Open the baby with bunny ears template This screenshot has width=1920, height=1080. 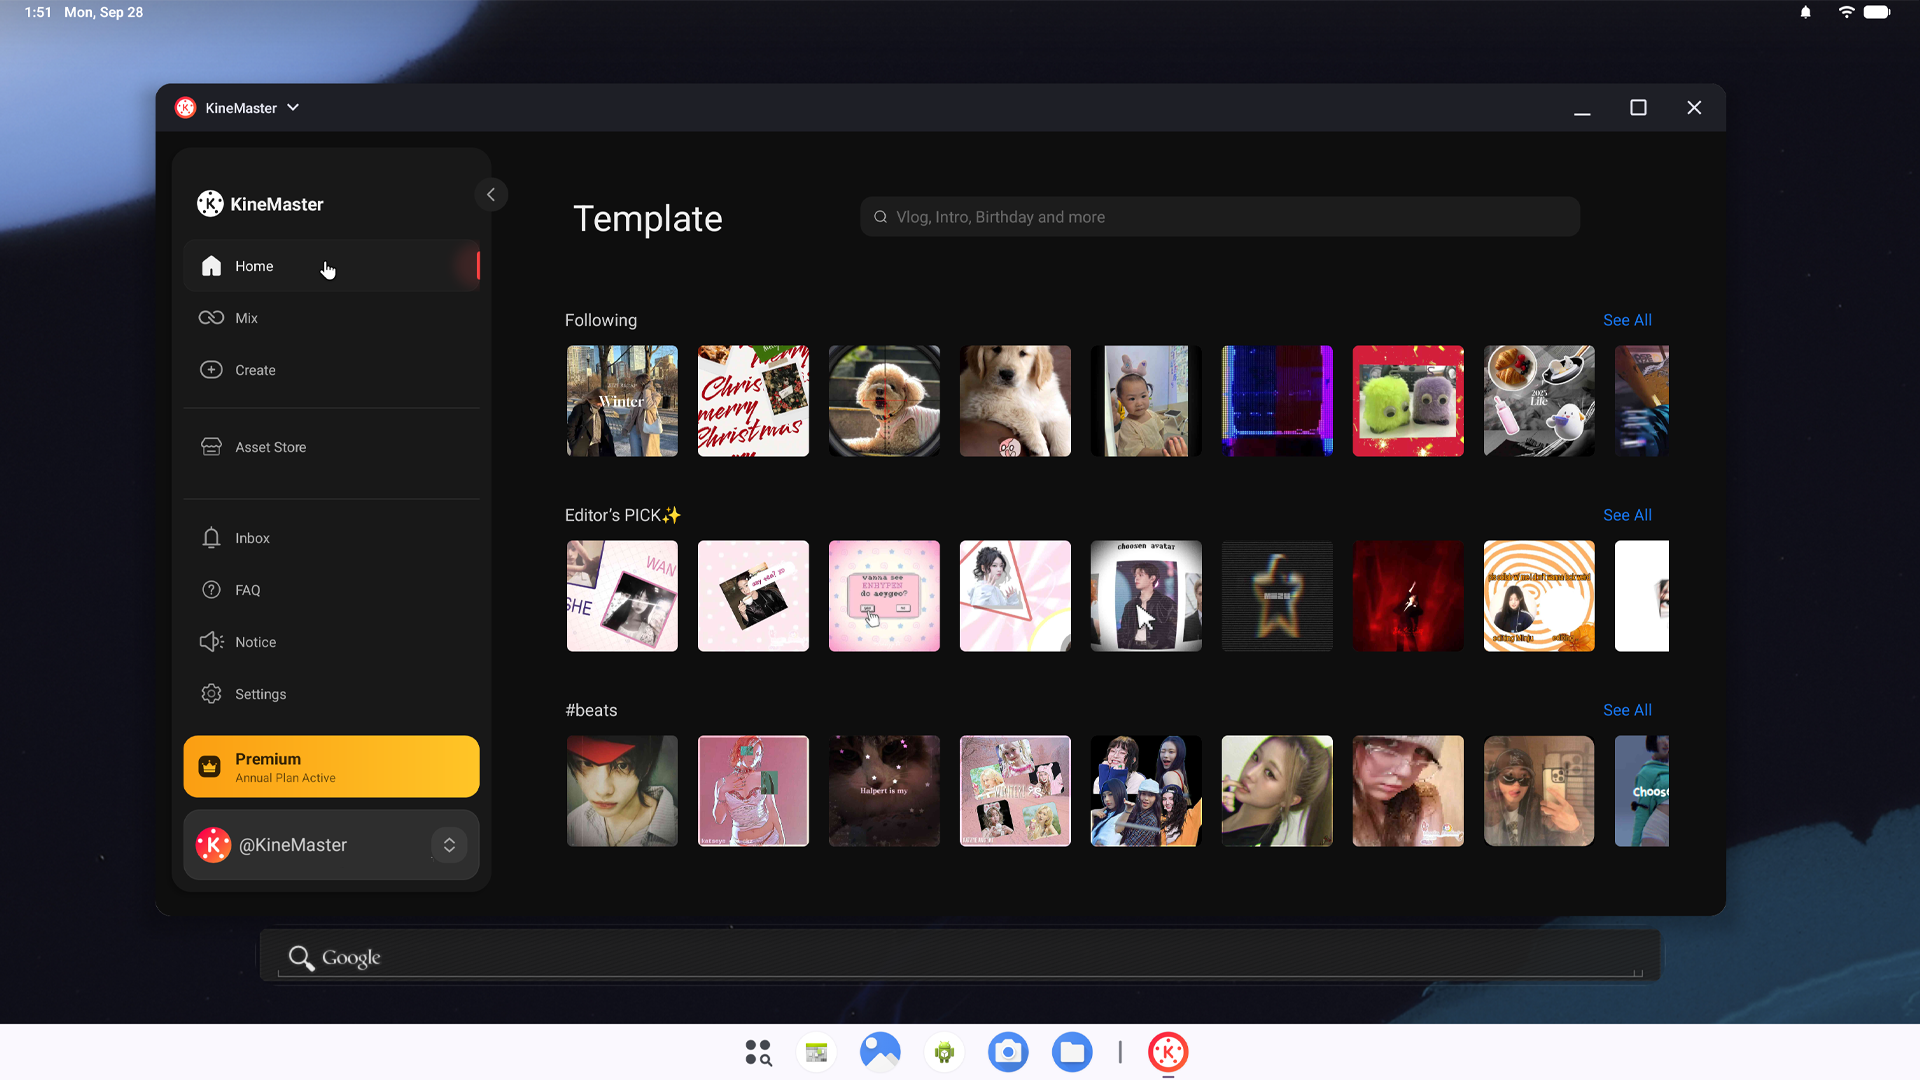click(x=1146, y=401)
